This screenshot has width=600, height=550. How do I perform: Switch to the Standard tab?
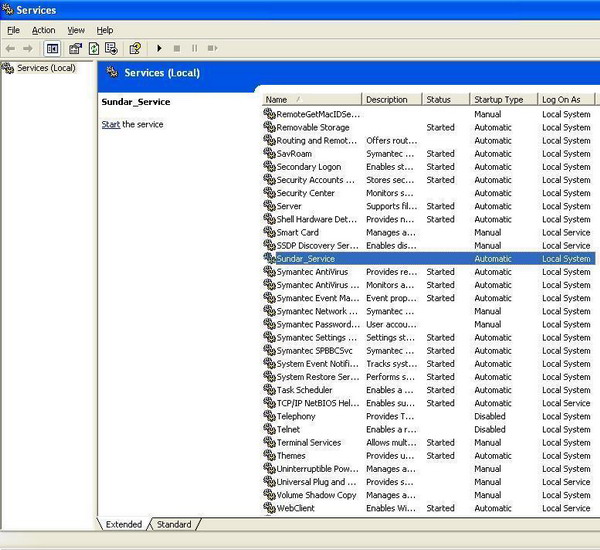click(174, 524)
